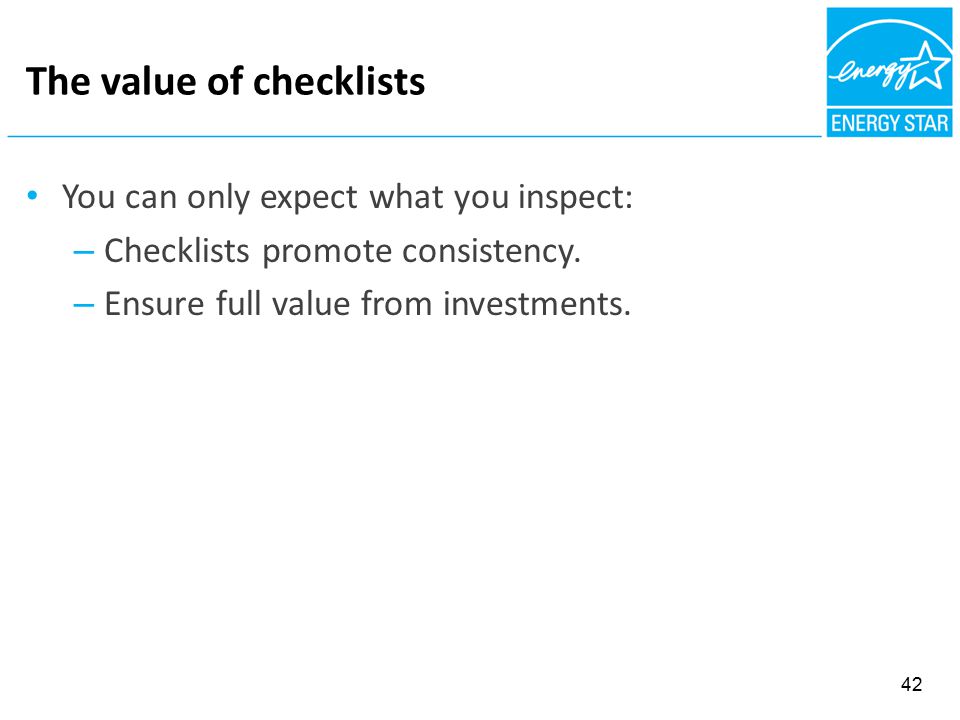Image resolution: width=960 pixels, height=720 pixels.
Task: Select the line 'Checklists promote consistency.'
Action: click(342, 251)
